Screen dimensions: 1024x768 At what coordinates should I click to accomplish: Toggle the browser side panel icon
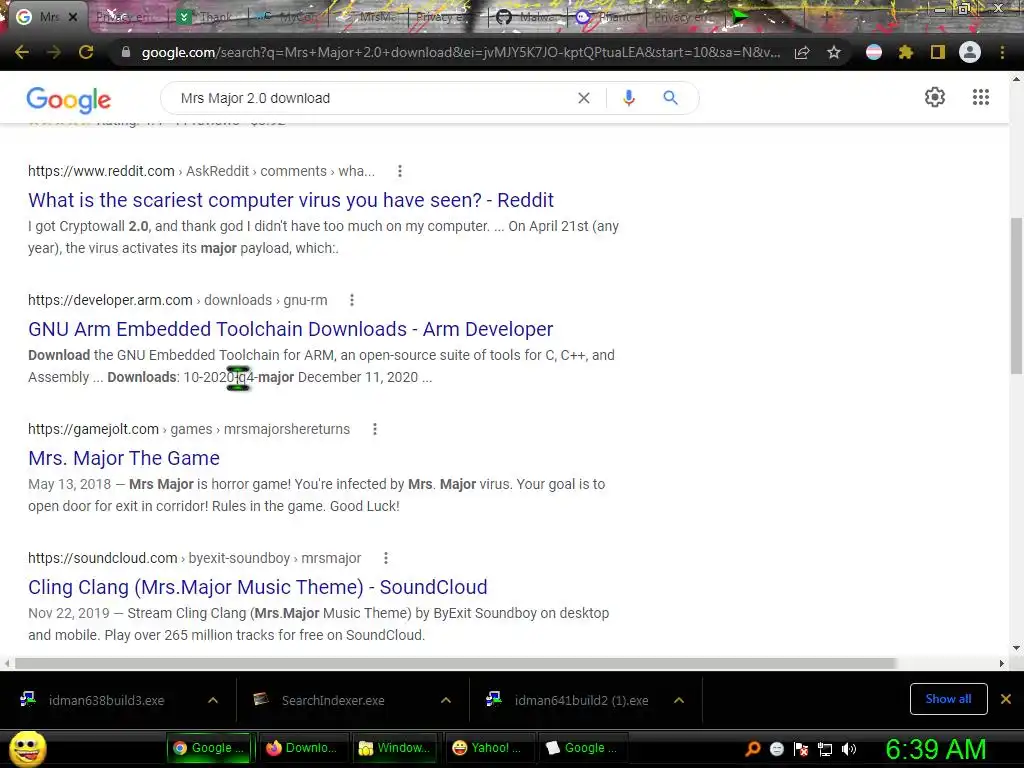(x=938, y=52)
